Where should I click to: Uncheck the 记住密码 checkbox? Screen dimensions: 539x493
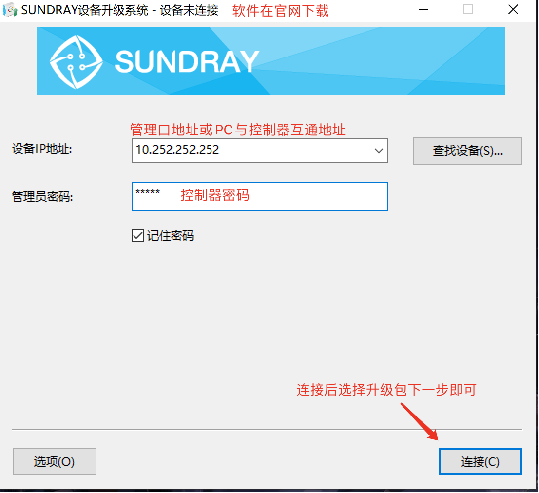(x=138, y=236)
